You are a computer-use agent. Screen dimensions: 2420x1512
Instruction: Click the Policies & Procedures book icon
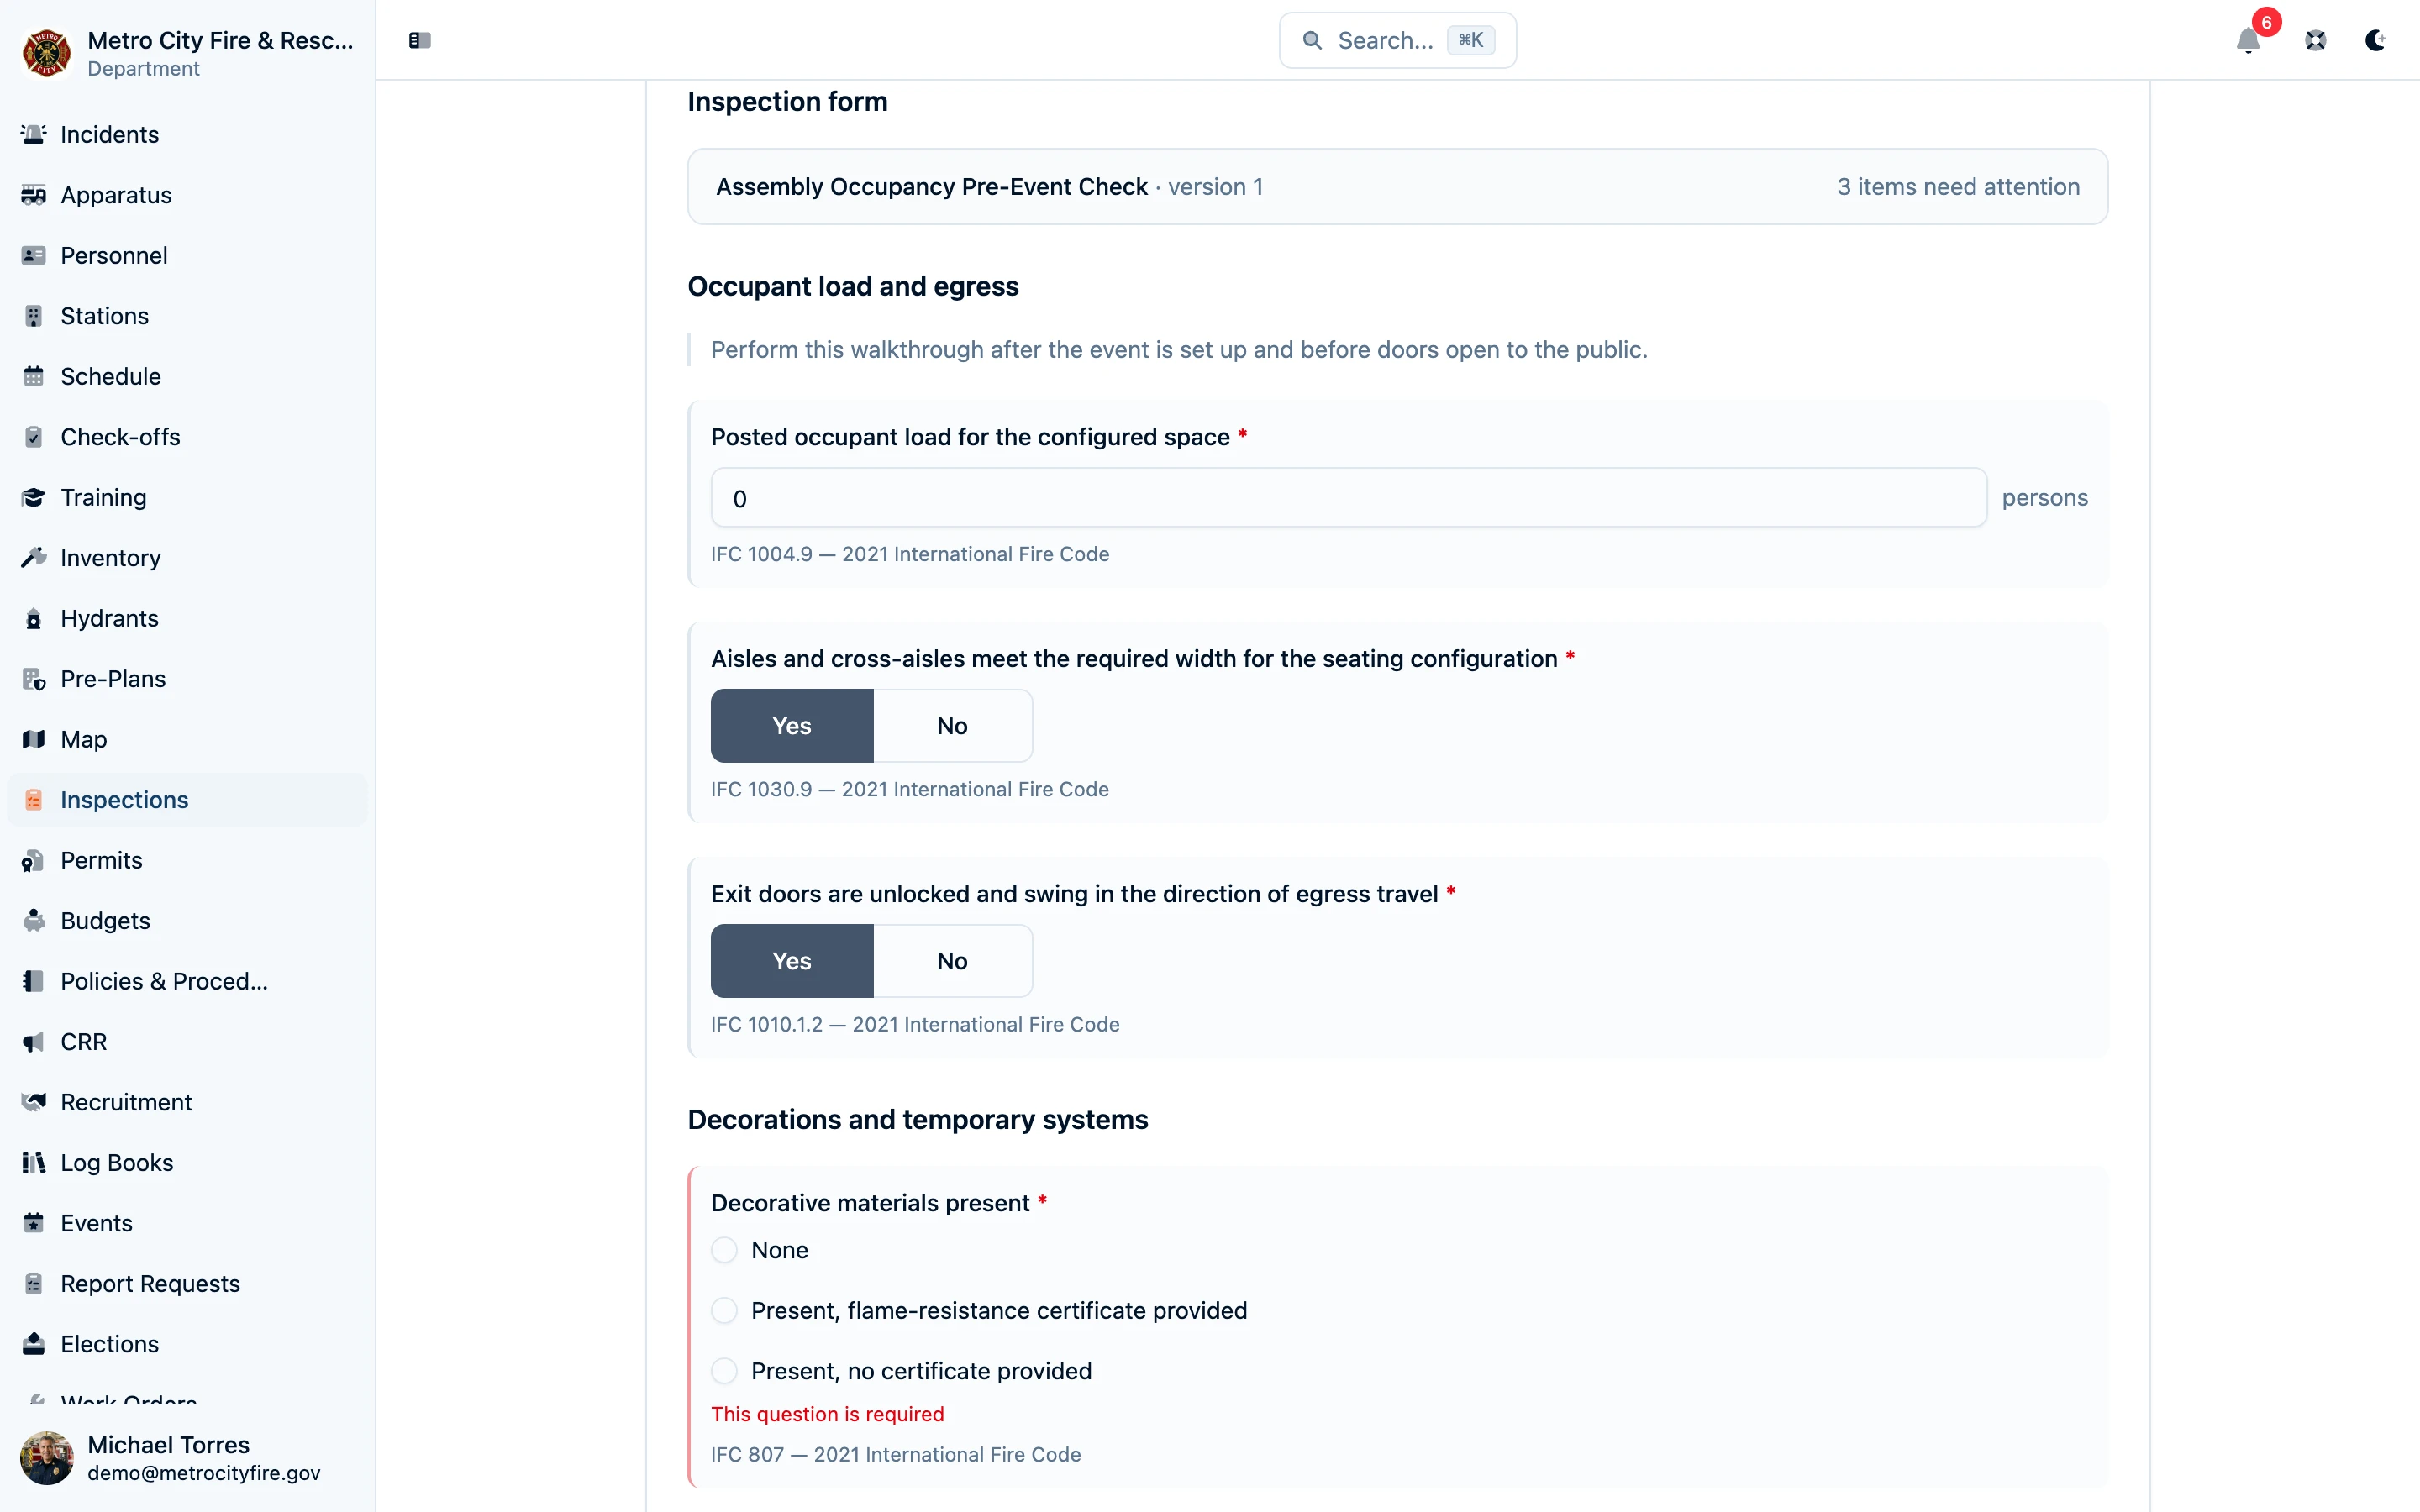(33, 981)
